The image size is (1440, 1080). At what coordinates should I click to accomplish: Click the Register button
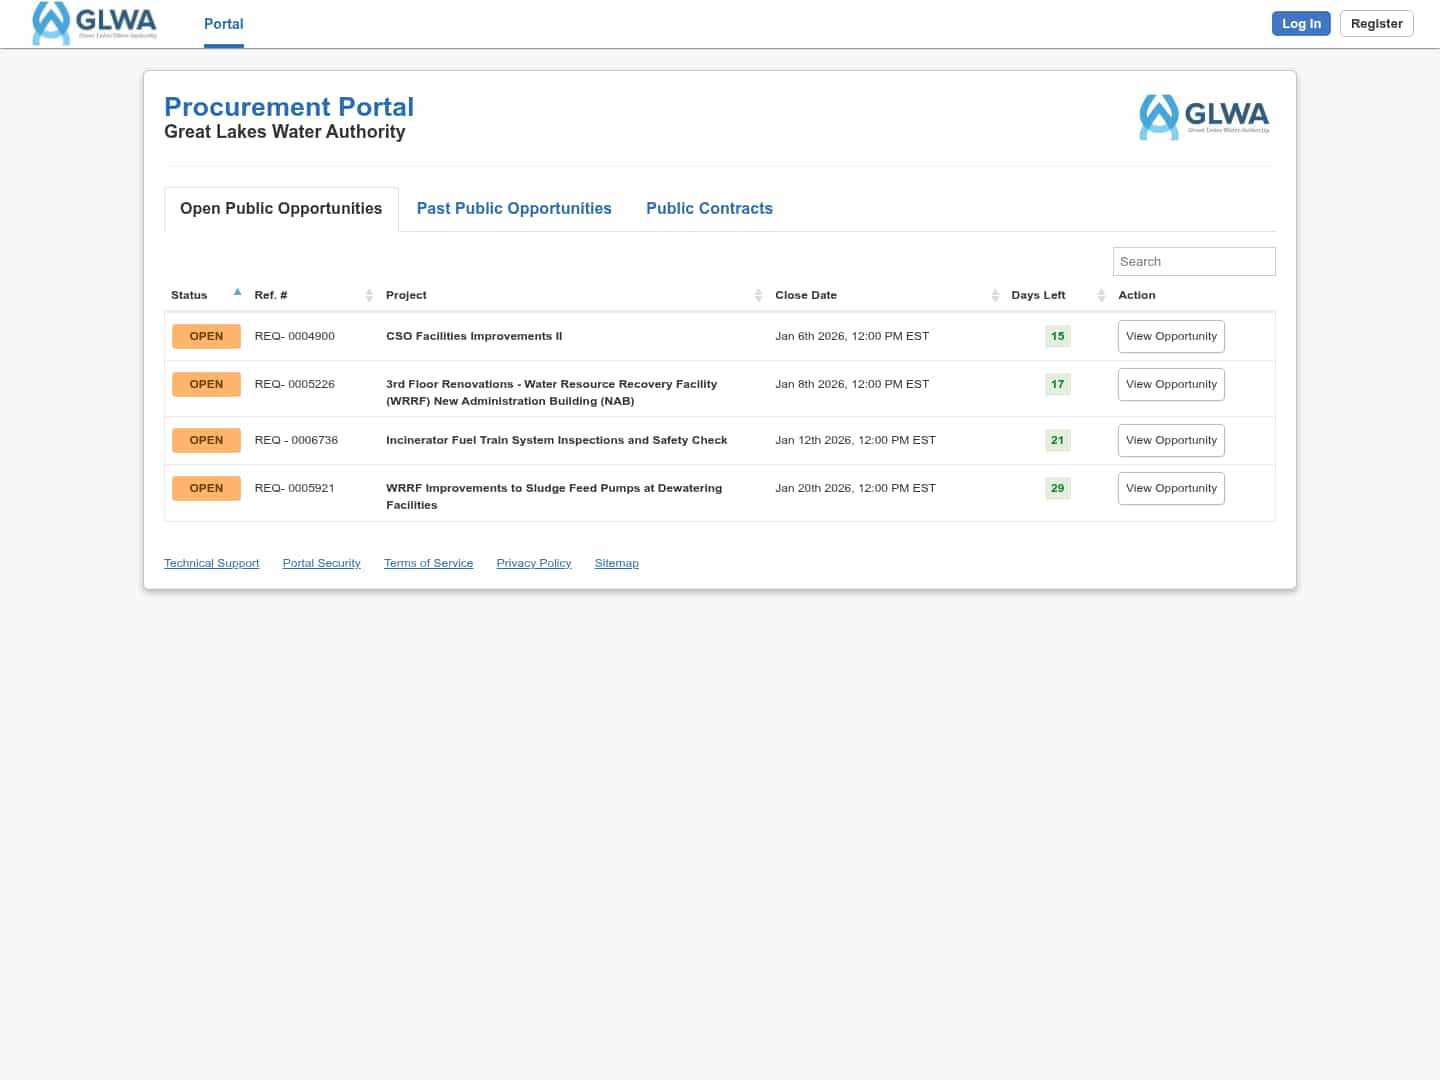[x=1376, y=23]
